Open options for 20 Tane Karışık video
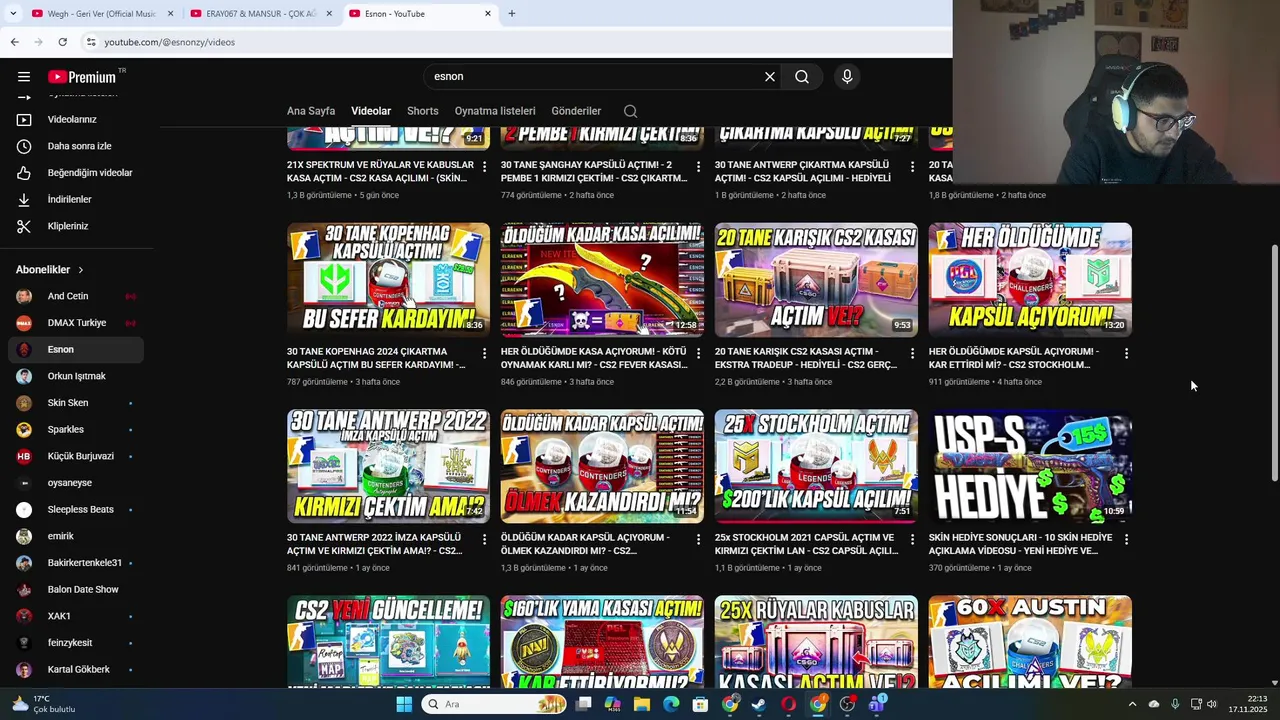 (x=912, y=353)
